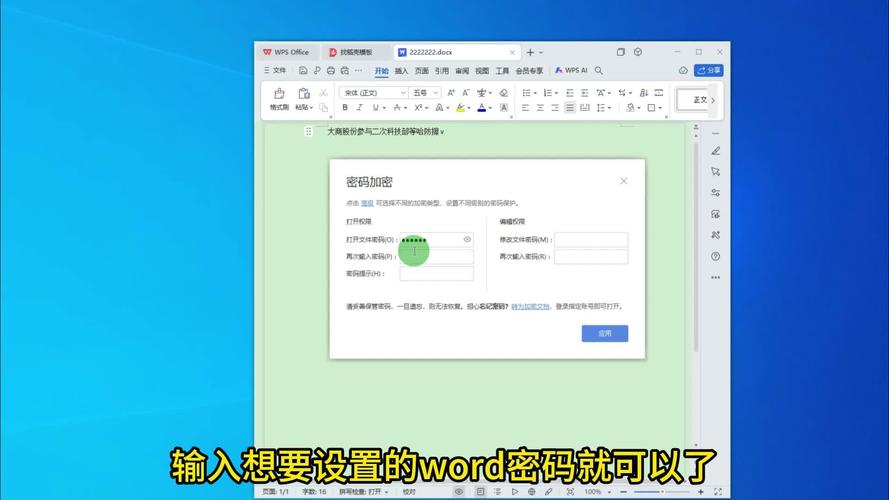The width and height of the screenshot is (889, 500).
Task: Switch to the WPS Office home tab
Action: pos(286,52)
